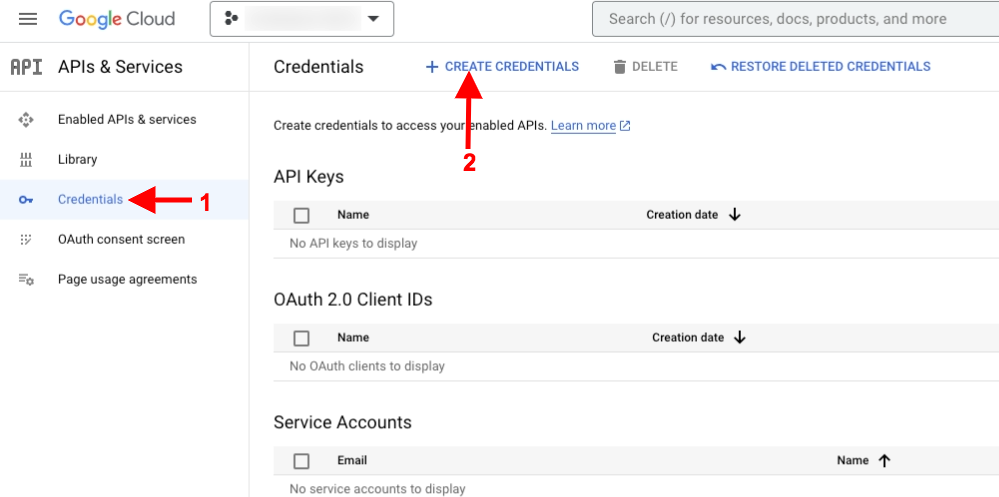Click Create Credentials button

tap(502, 67)
